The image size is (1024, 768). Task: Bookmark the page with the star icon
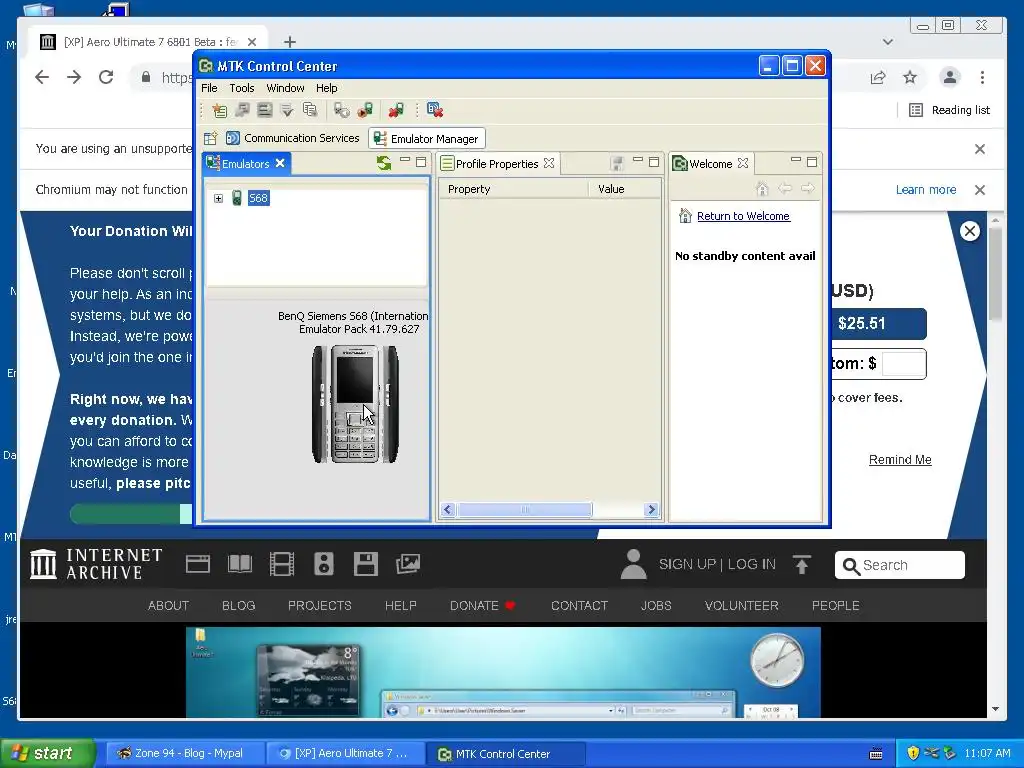click(x=910, y=78)
